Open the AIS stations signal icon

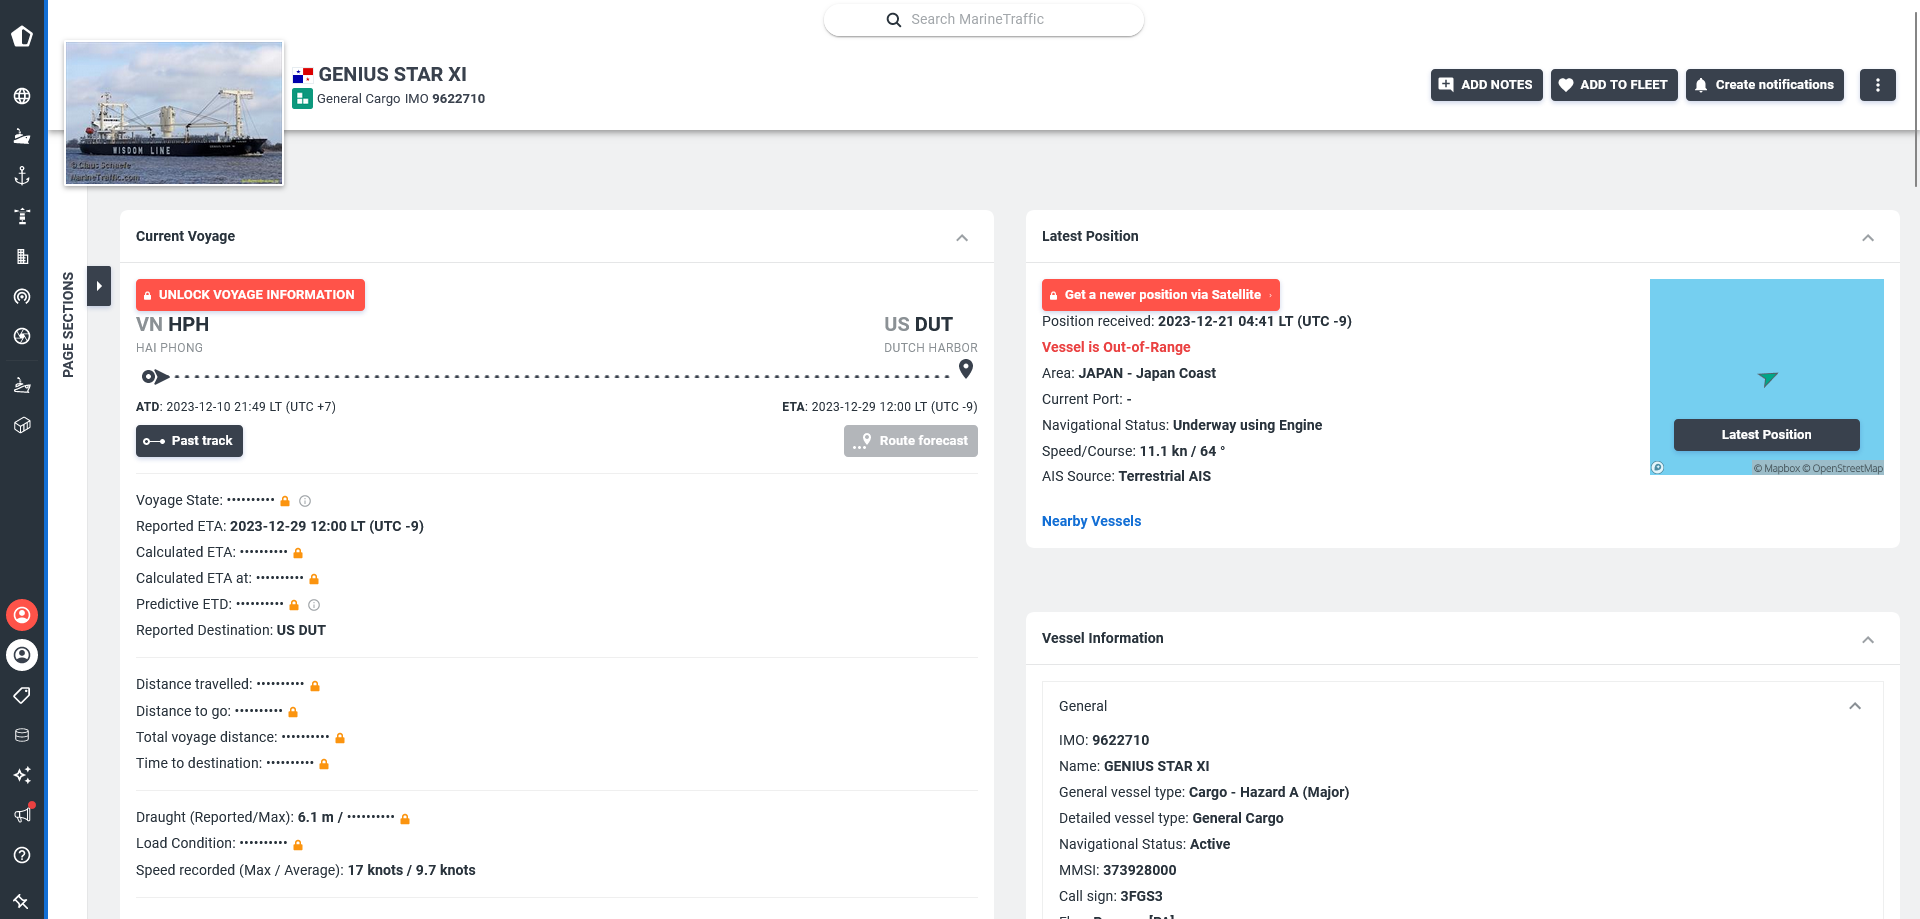(x=22, y=296)
